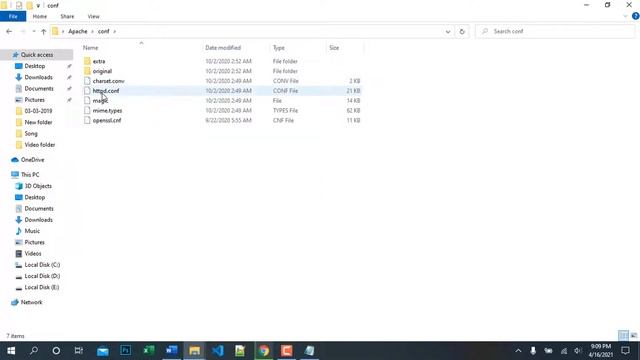
Task: Open Word from the taskbar
Action: point(171,351)
